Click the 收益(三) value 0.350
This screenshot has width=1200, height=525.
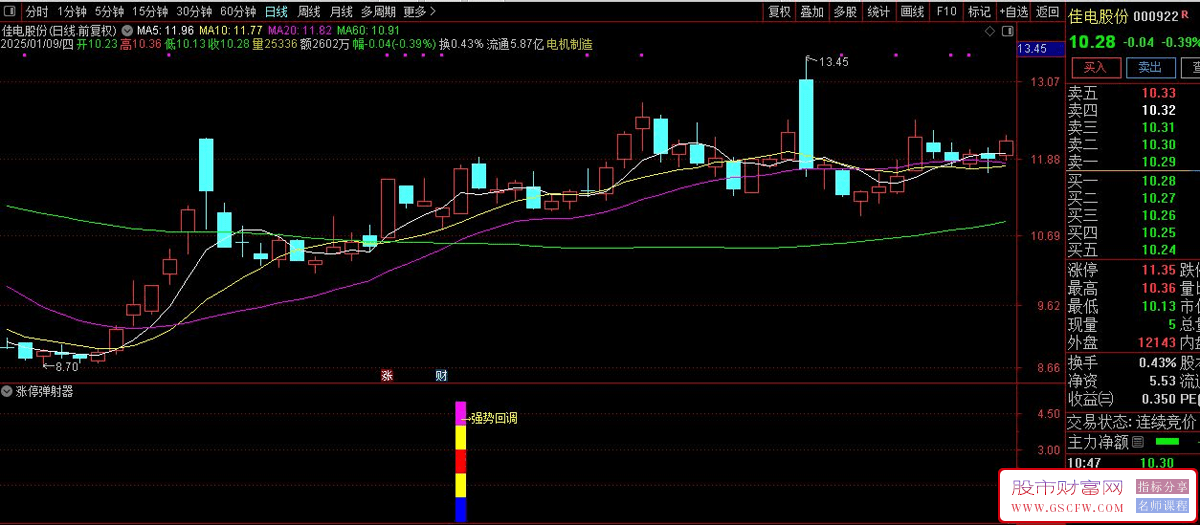(x=1157, y=399)
